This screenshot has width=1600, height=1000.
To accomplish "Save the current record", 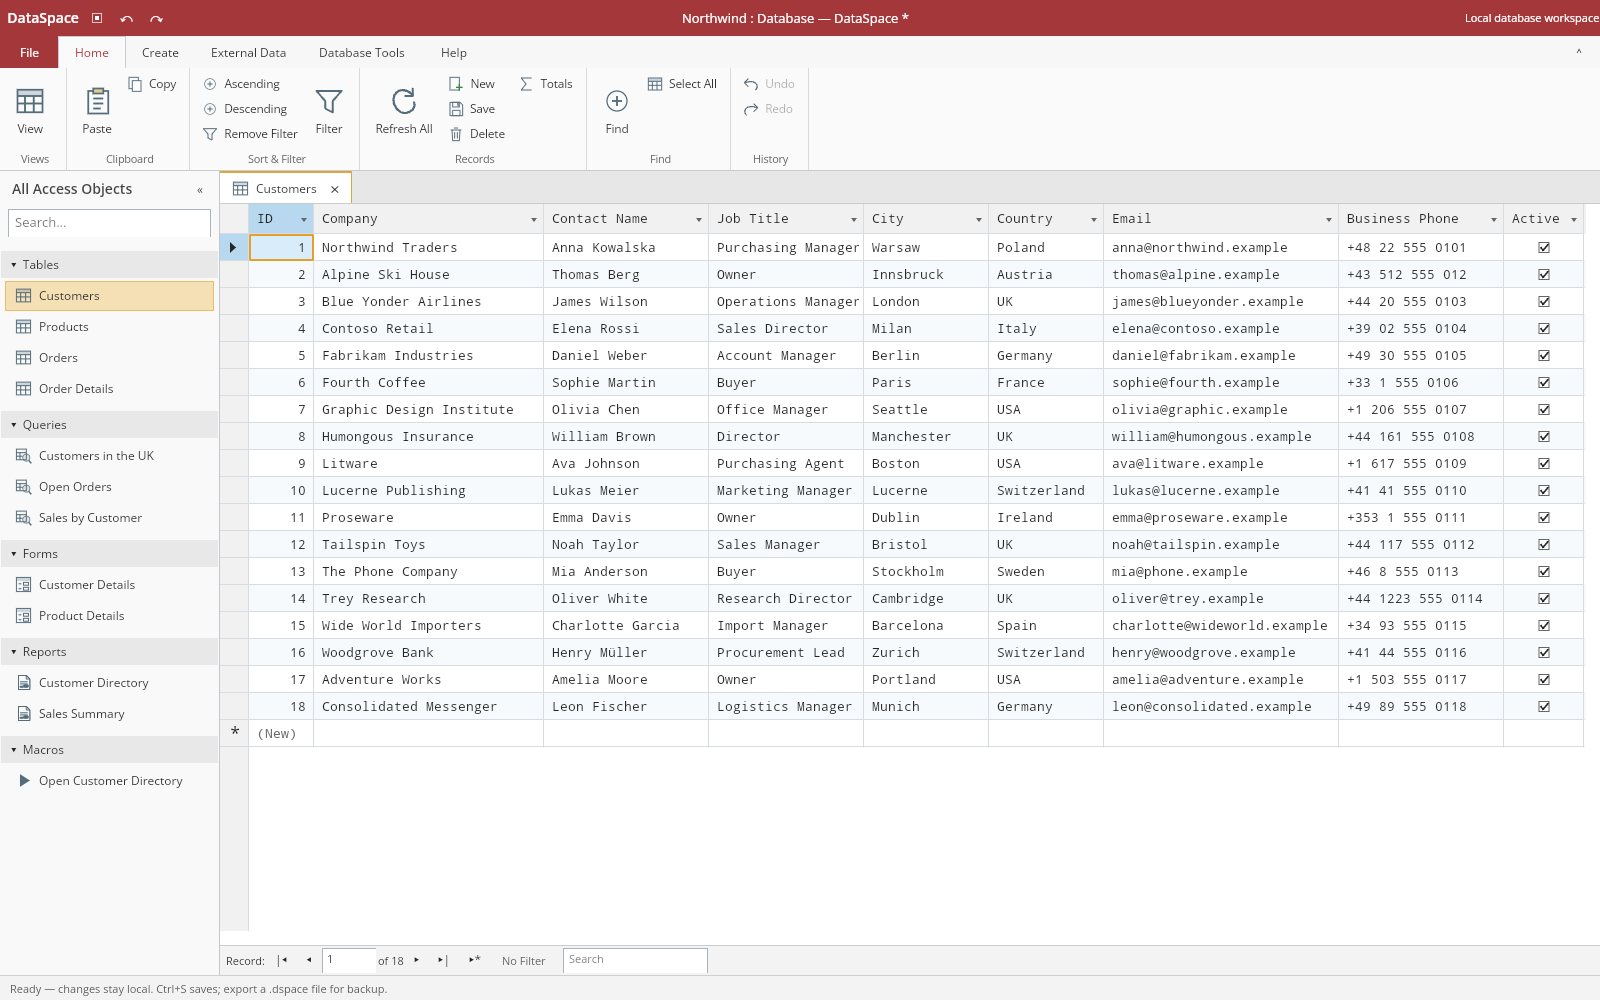I will (x=472, y=109).
